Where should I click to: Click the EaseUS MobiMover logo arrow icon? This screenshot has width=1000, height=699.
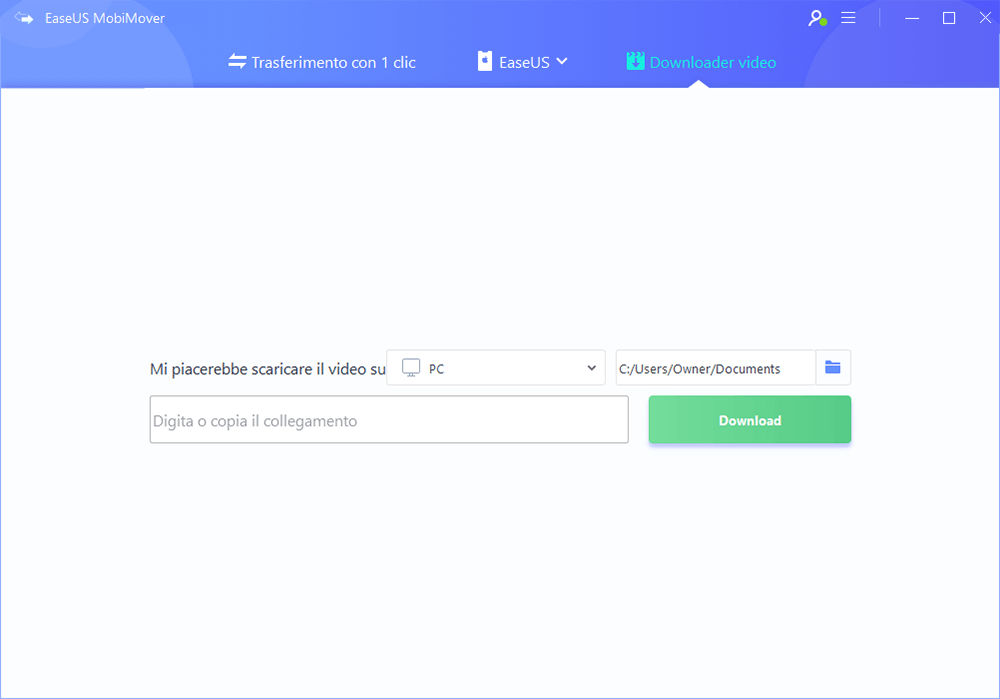pos(24,18)
